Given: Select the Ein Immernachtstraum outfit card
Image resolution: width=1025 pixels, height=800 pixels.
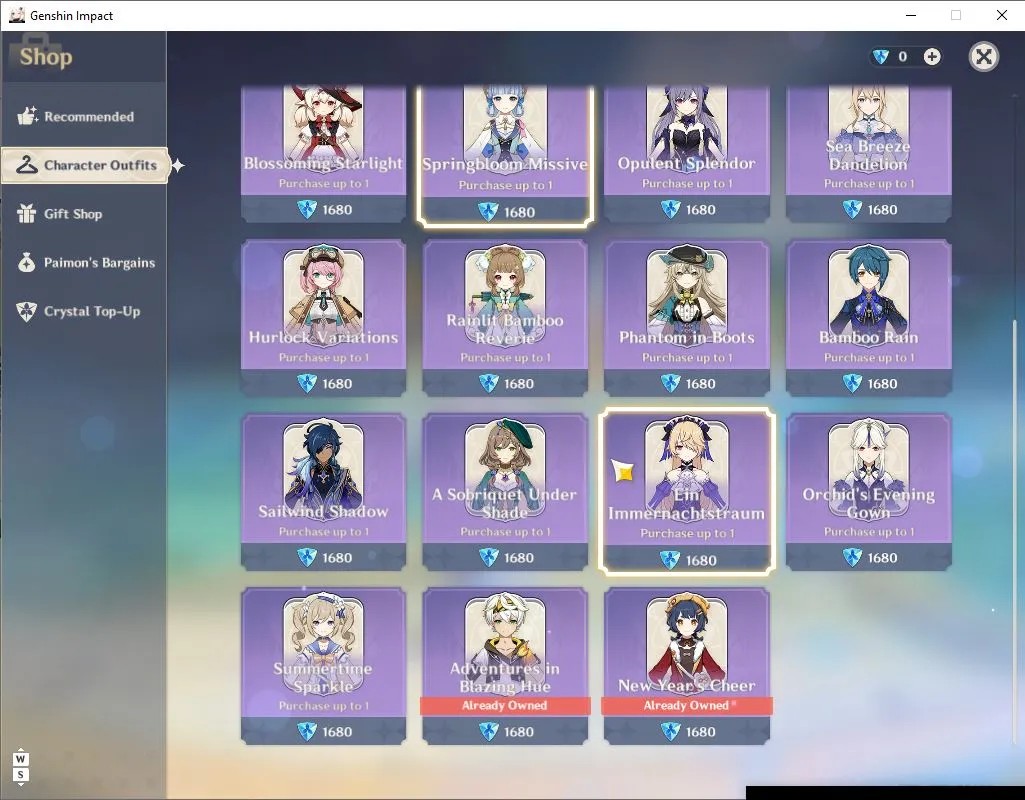Looking at the screenshot, I should click(687, 492).
